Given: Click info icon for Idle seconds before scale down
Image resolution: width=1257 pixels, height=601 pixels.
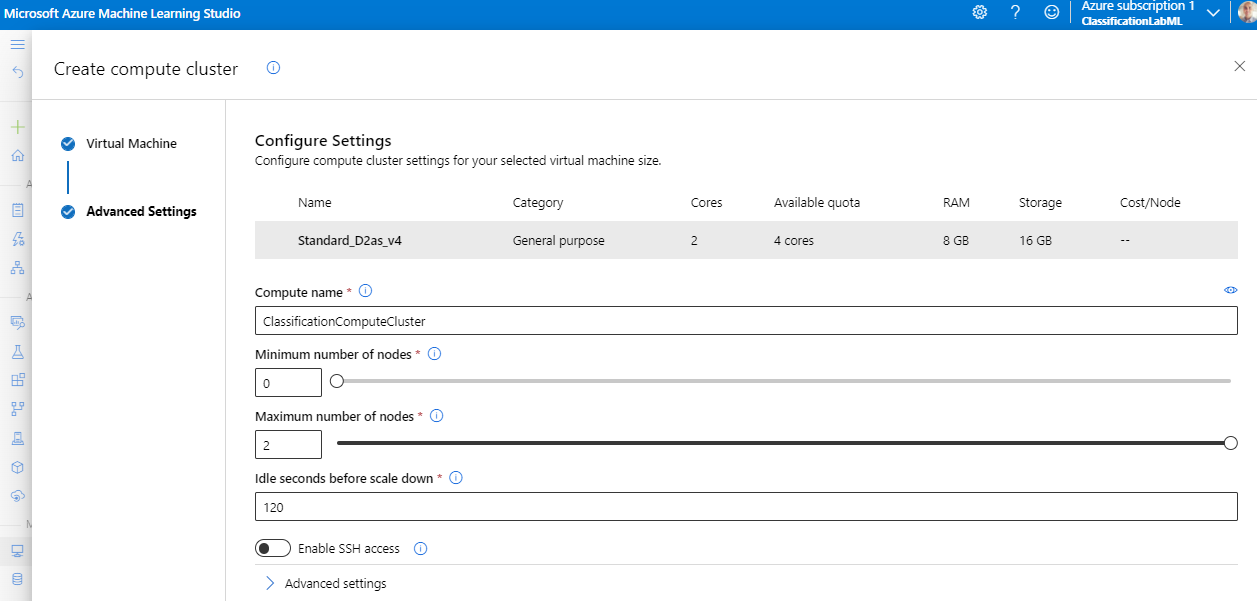Looking at the screenshot, I should pos(456,478).
